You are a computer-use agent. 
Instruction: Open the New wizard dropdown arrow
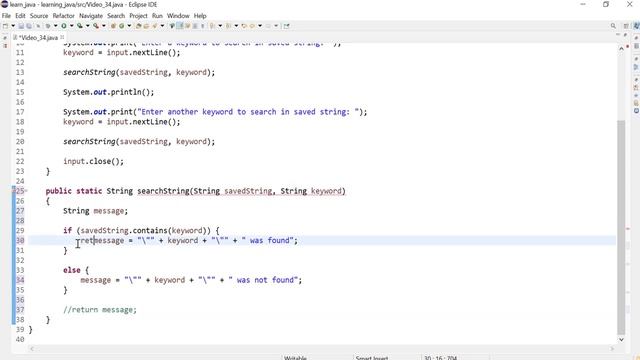coord(13,26)
